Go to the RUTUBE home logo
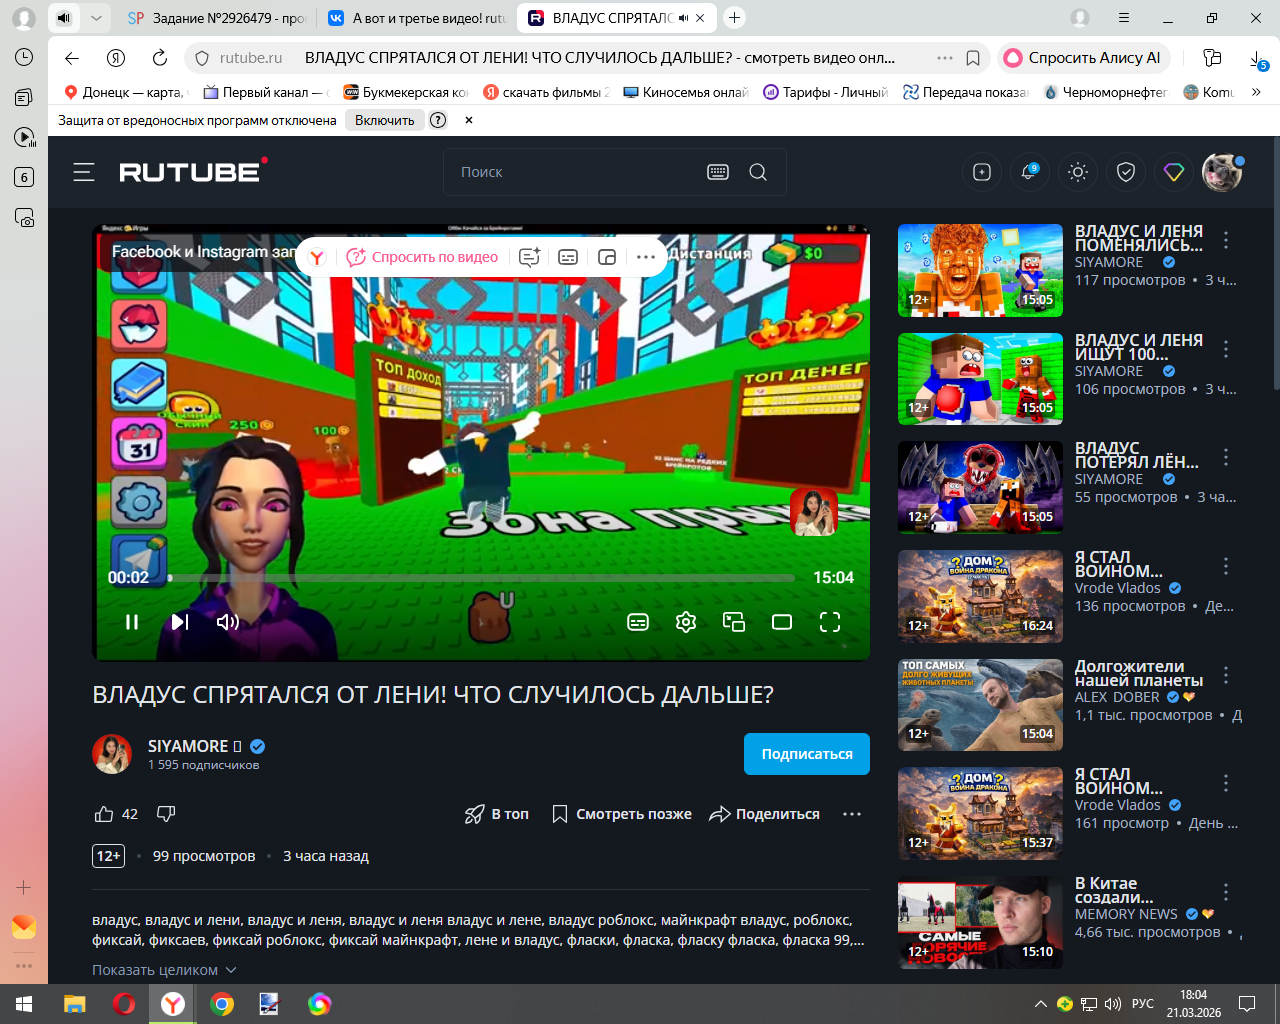1280x1024 pixels. click(x=193, y=171)
